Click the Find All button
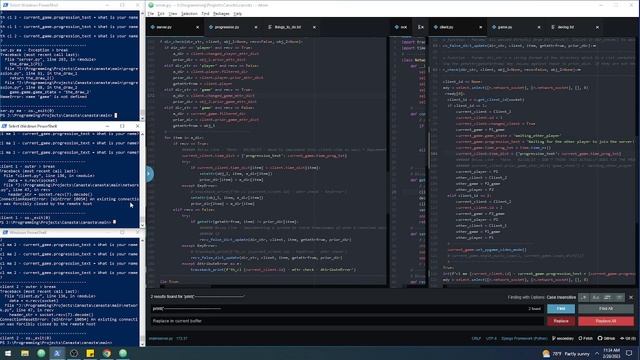640x360 pixels. pyautogui.click(x=606, y=309)
